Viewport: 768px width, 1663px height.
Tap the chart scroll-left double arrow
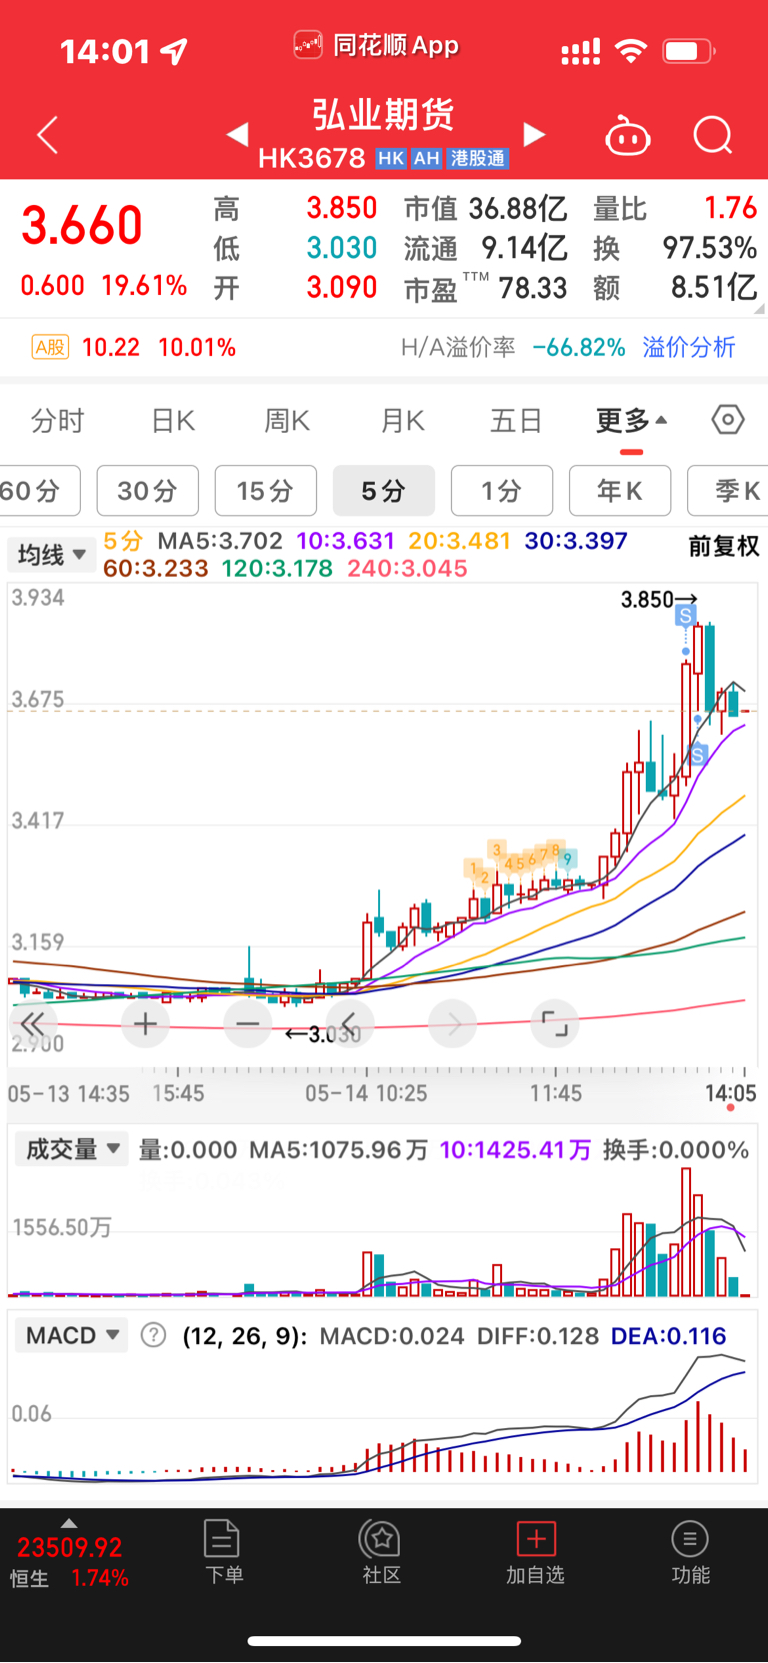[x=33, y=1023]
